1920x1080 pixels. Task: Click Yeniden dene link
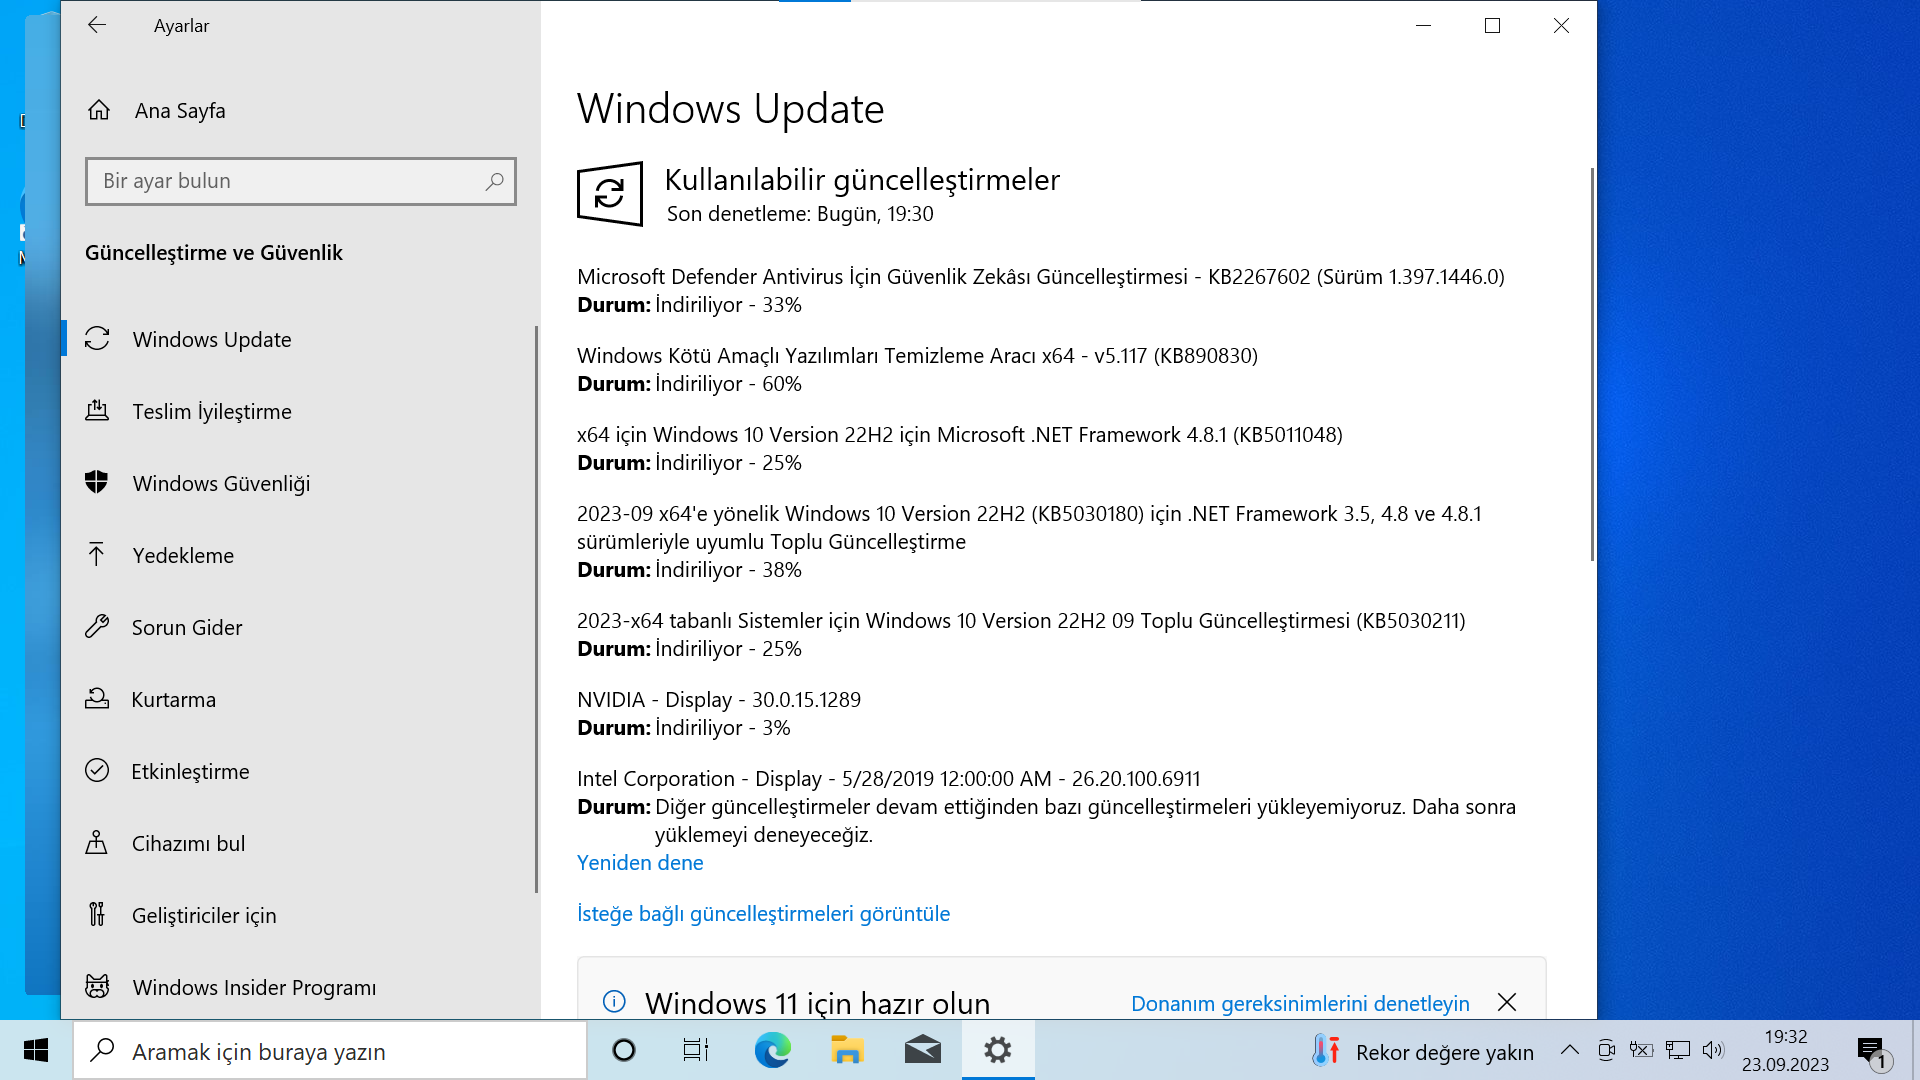point(640,862)
